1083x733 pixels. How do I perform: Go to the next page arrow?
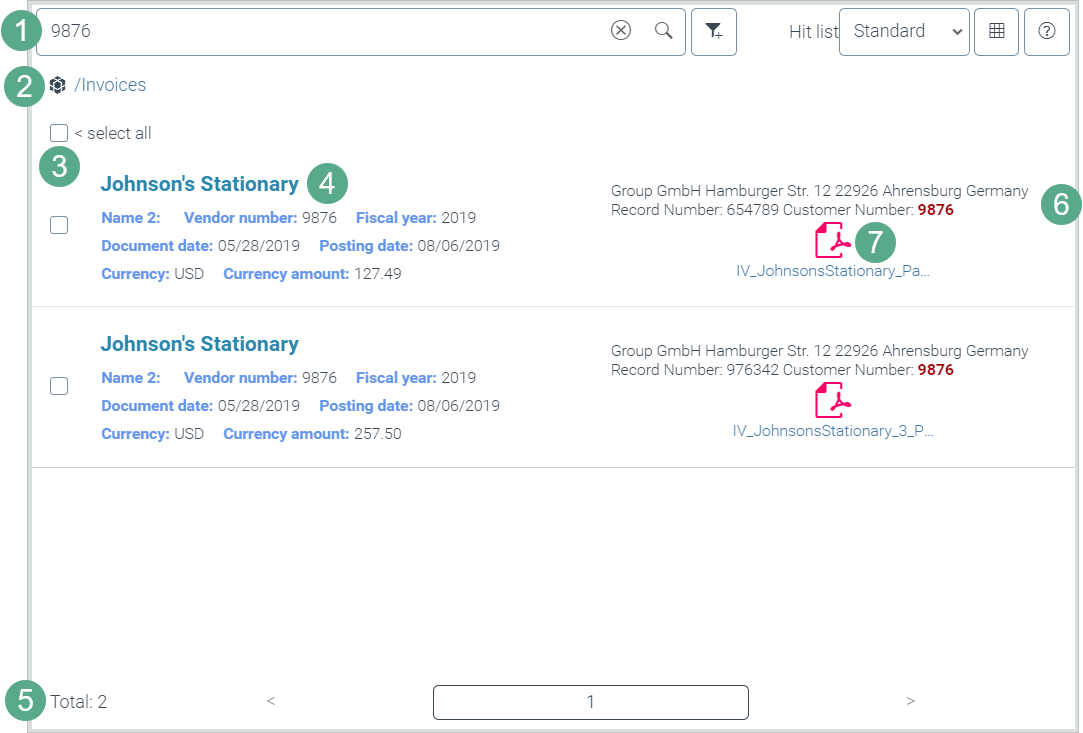click(x=910, y=701)
